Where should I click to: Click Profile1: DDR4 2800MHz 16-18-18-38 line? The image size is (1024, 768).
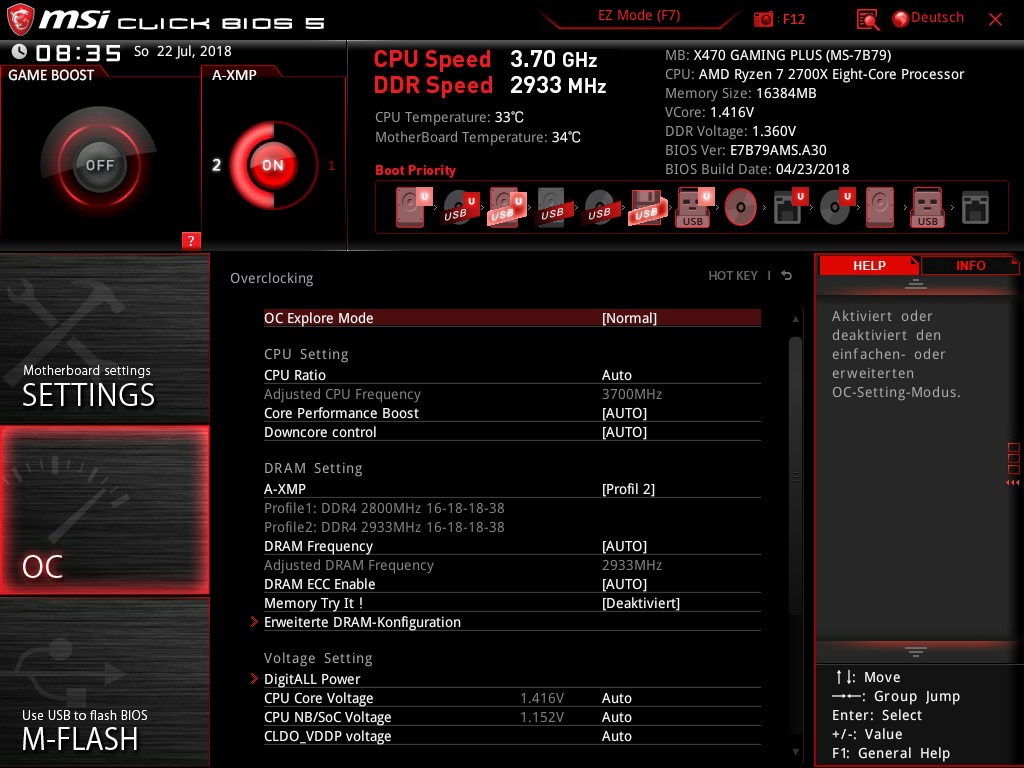tap(384, 508)
